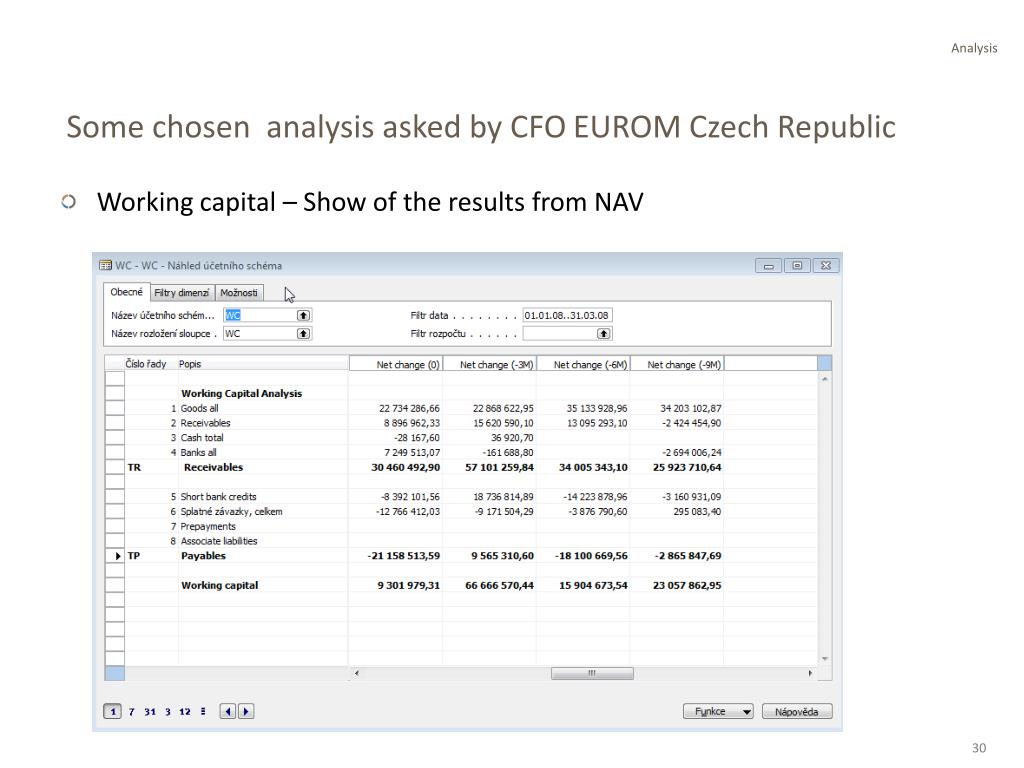Viewport: 1024px width, 768px height.
Task: Maximize the WC account schedule window
Action: [x=797, y=266]
